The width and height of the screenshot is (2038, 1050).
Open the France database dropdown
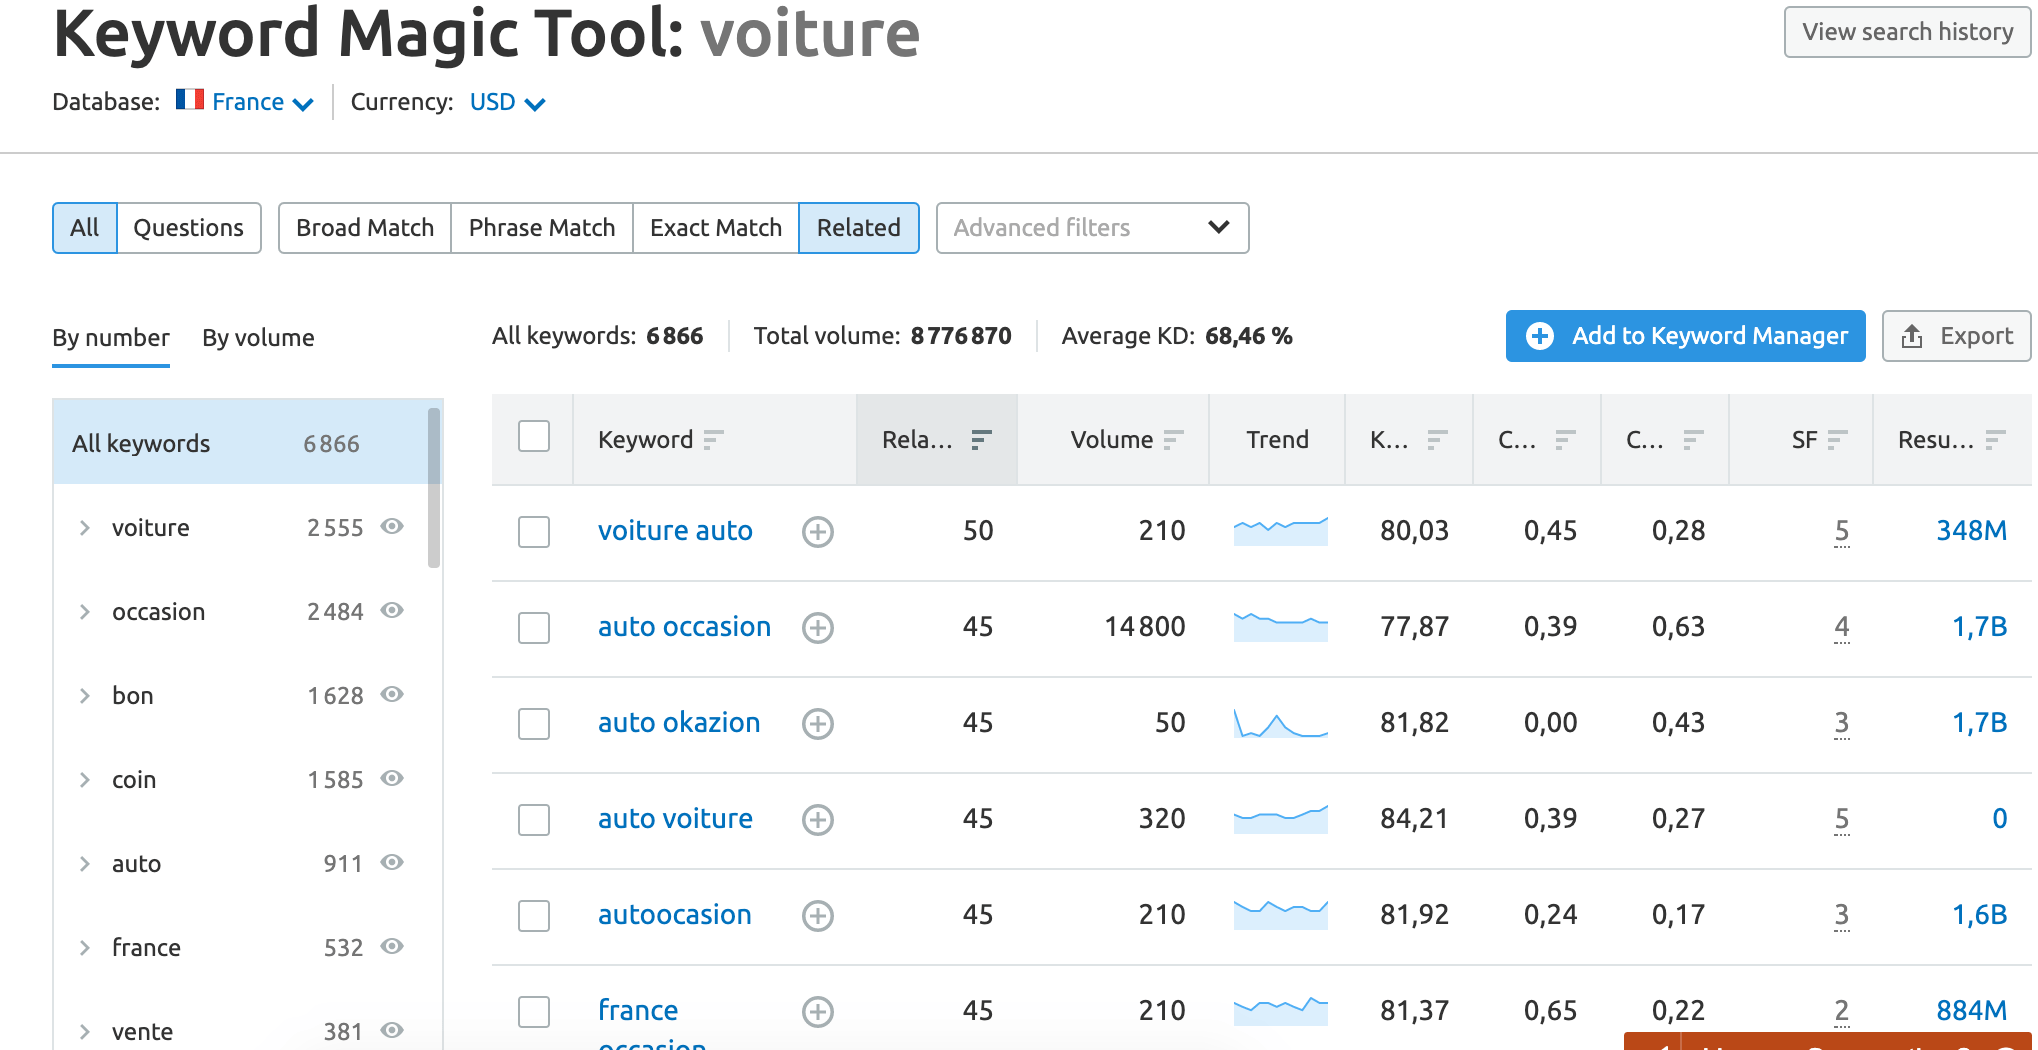(246, 102)
